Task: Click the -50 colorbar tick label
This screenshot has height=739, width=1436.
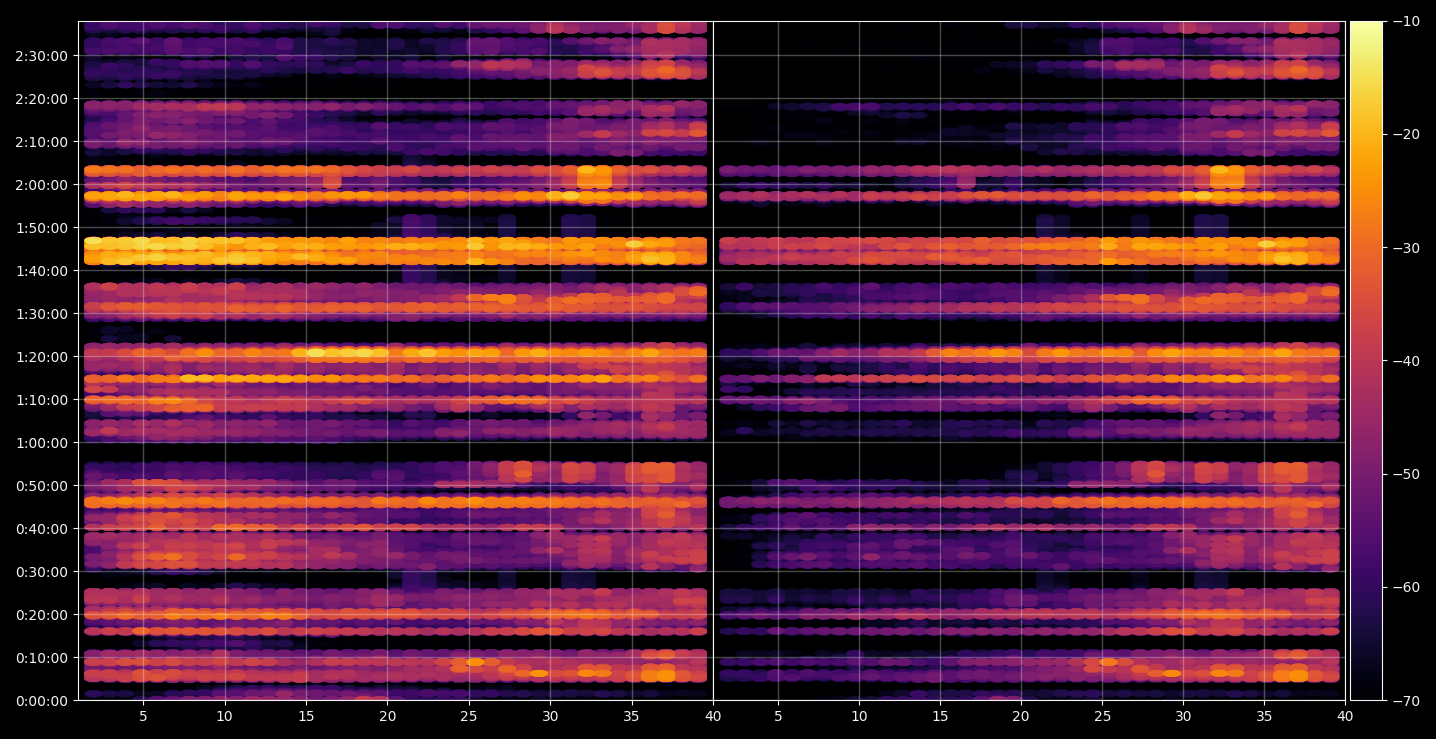Action: click(x=1404, y=474)
